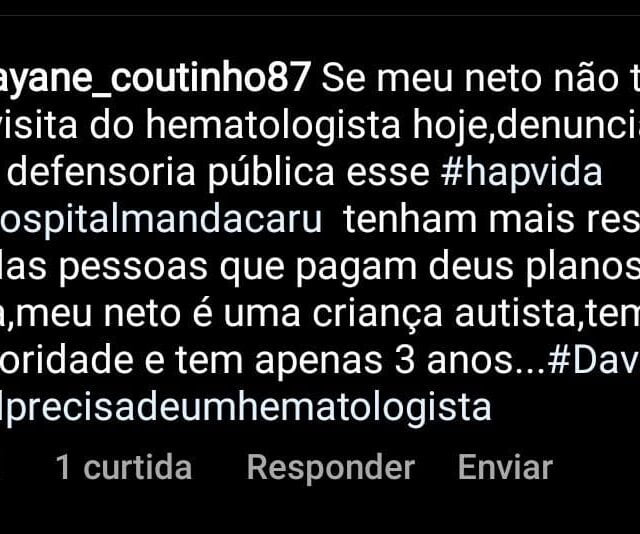Viewport: 640px width, 534px height.
Task: Open the ayane_coutinho87 profile username
Action: pyautogui.click(x=155, y=79)
